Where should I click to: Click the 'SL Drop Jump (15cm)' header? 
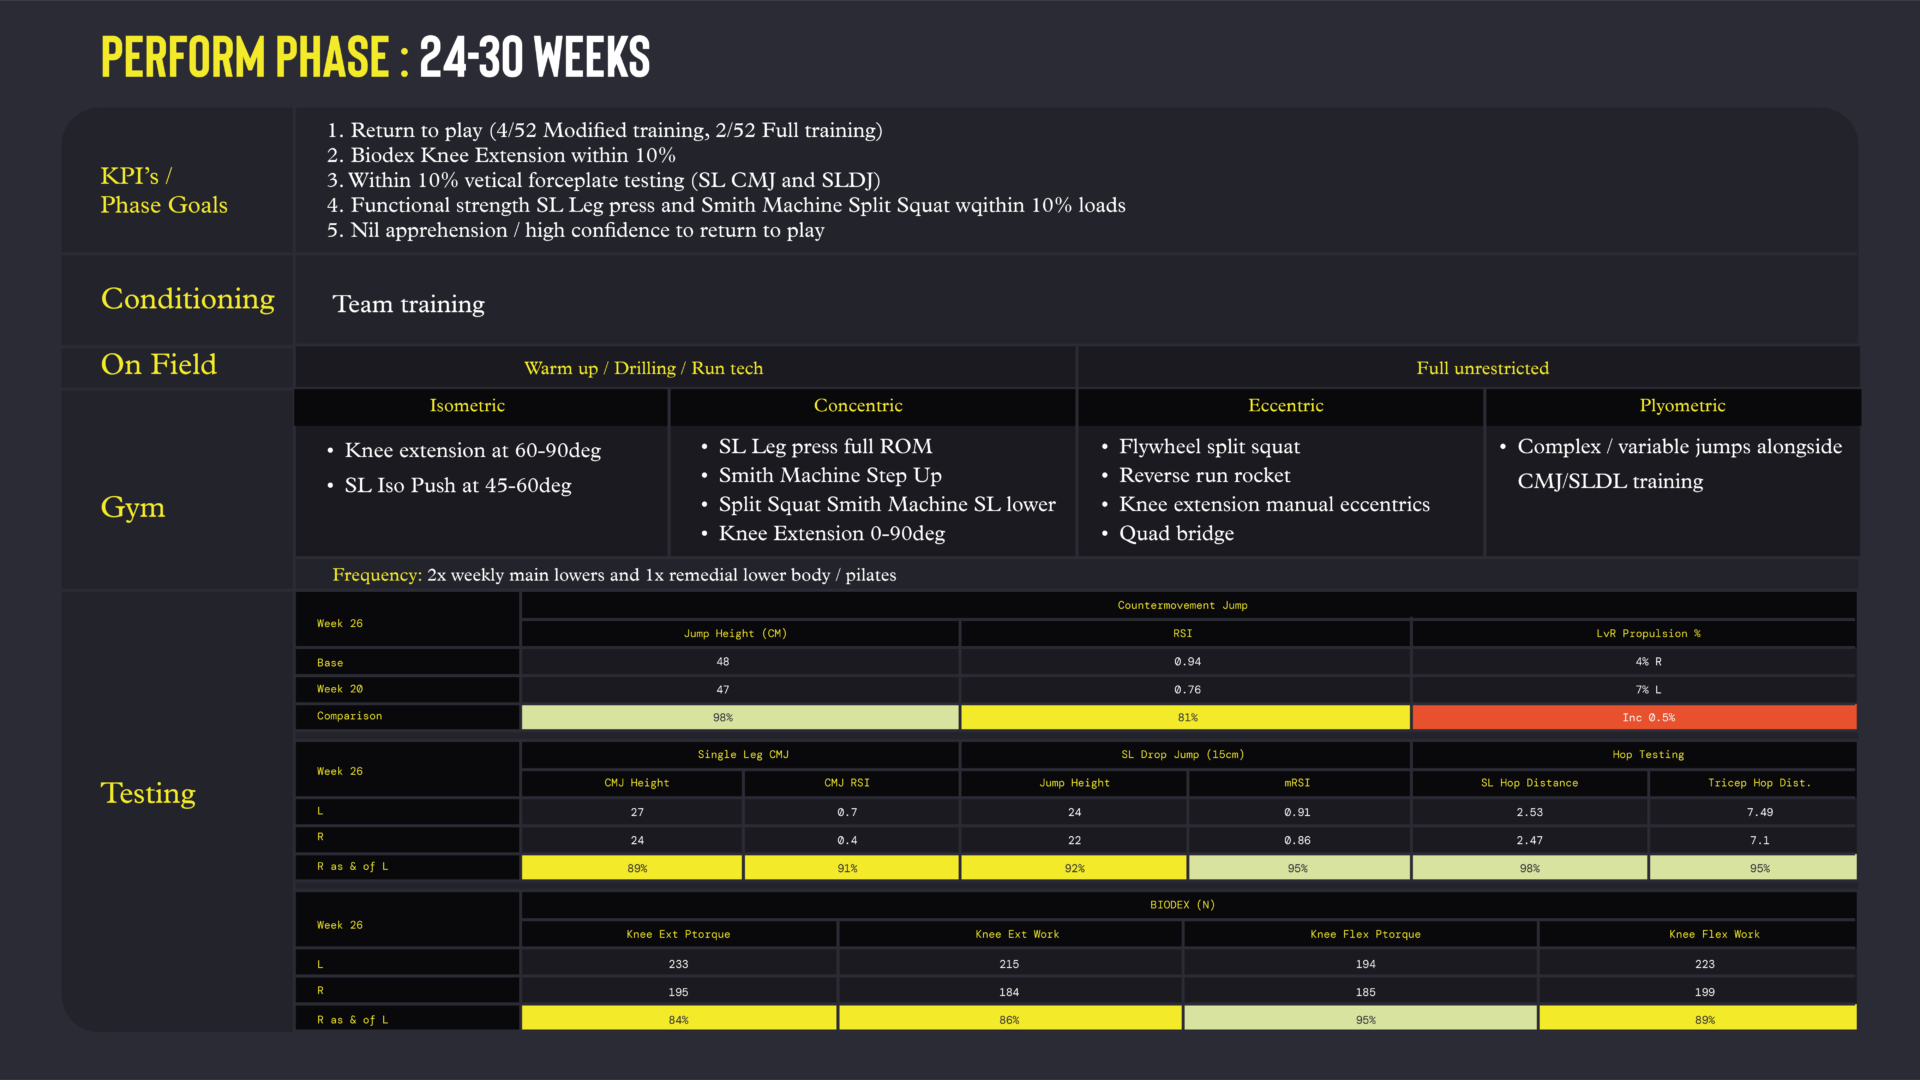(x=1182, y=754)
